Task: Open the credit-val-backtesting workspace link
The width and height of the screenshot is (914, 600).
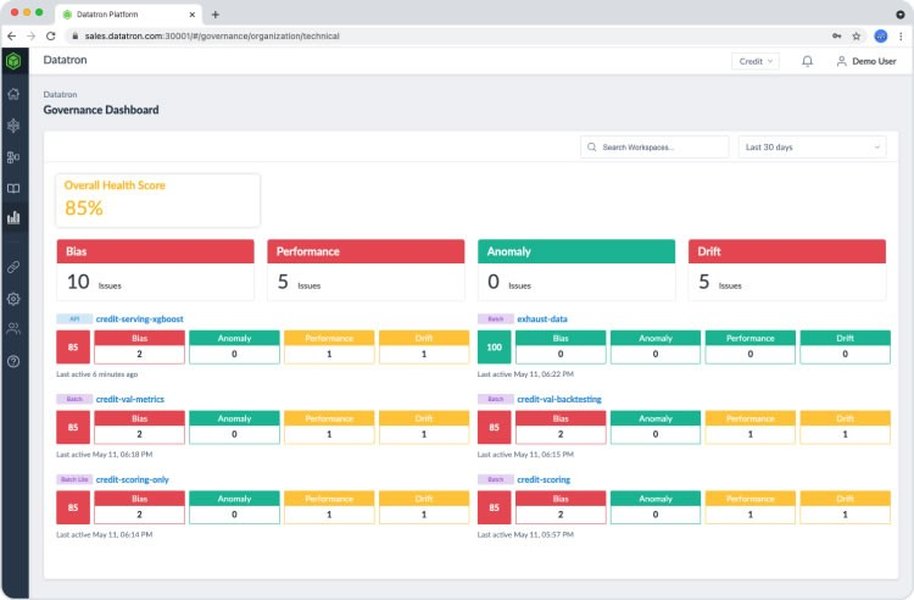Action: point(559,399)
